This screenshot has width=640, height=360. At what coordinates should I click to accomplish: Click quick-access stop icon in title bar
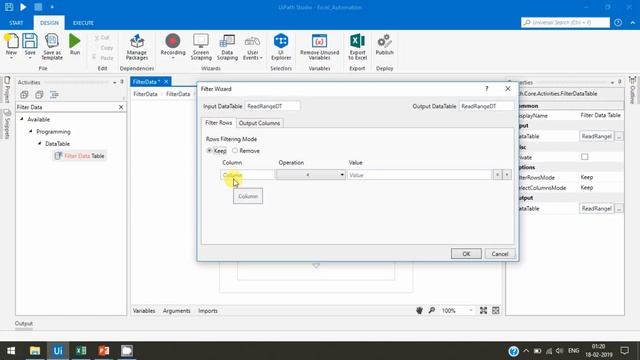[38, 7]
